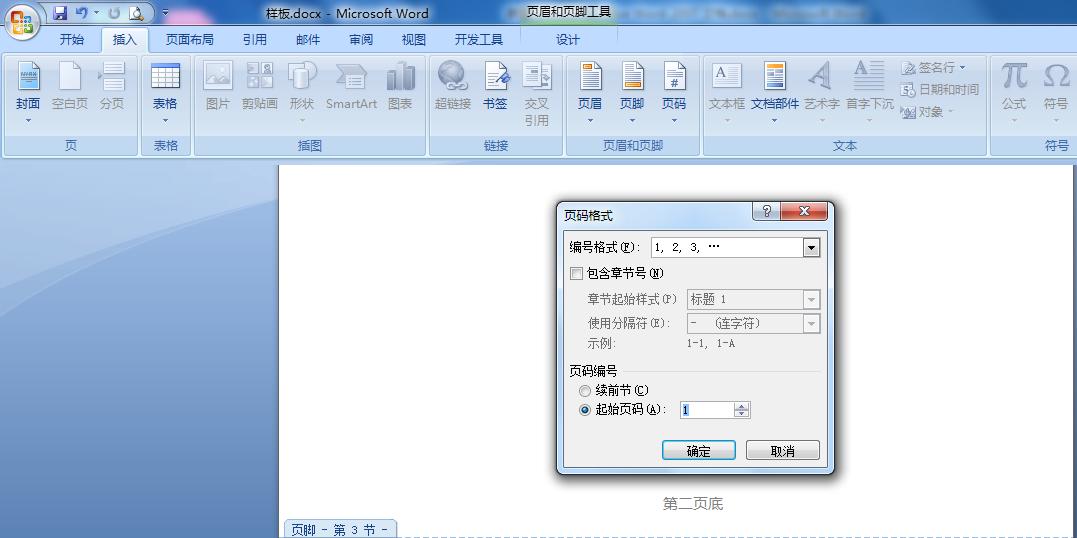The width and height of the screenshot is (1077, 538).
Task: Add a drop cap (首字下沉)
Action: [x=870, y=93]
